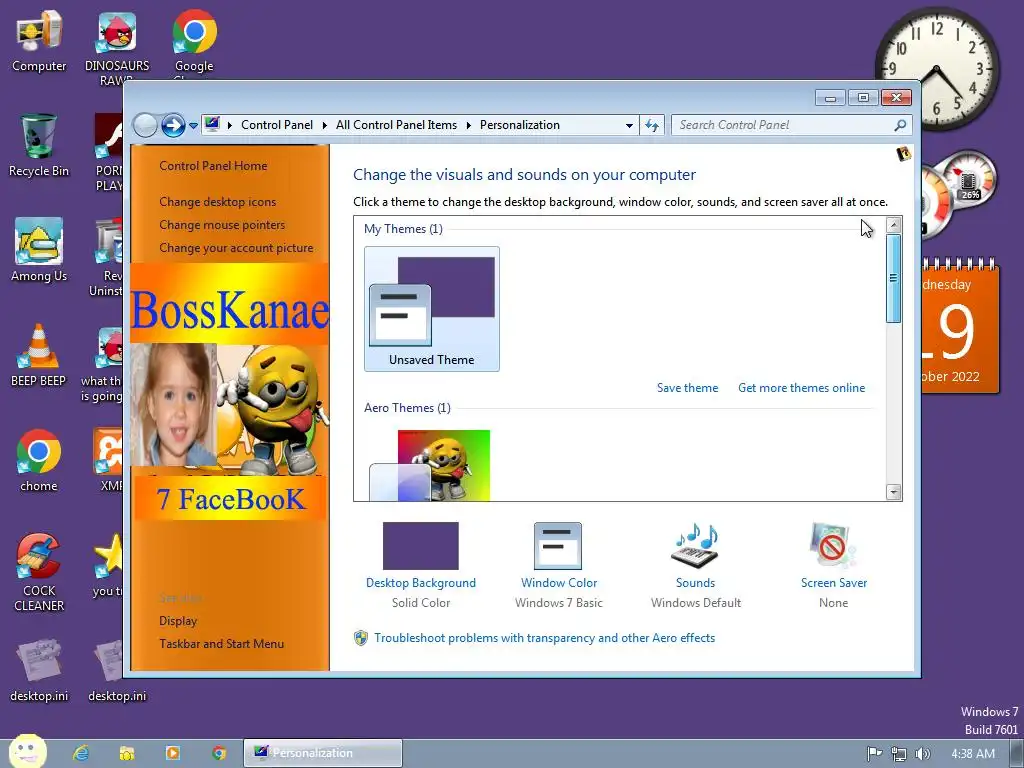The height and width of the screenshot is (768, 1024).
Task: Click the Window Color text link
Action: pyautogui.click(x=559, y=583)
